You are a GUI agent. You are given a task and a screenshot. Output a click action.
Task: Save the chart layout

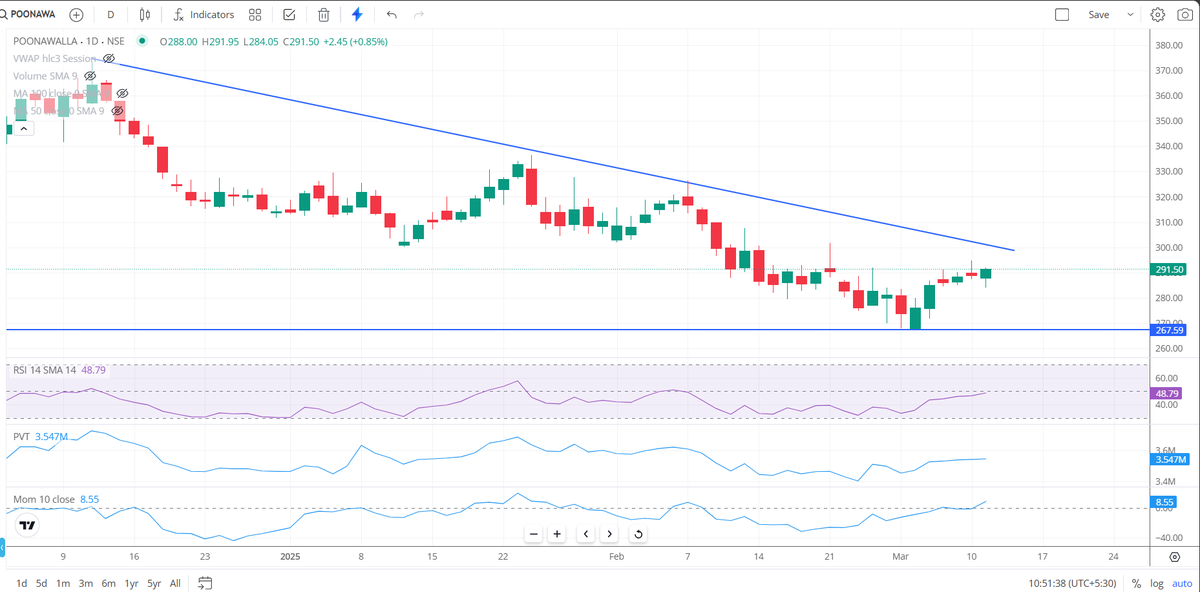pyautogui.click(x=1099, y=15)
